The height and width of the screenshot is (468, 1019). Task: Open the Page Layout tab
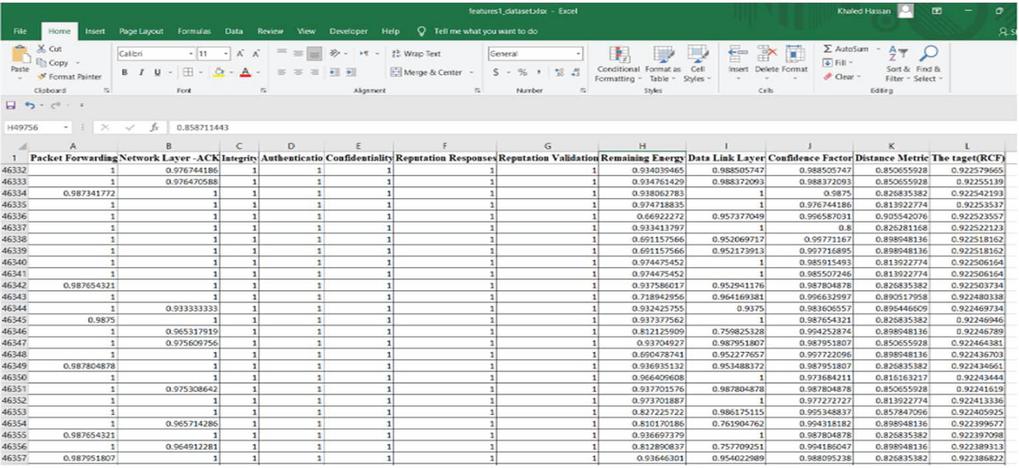[x=141, y=32]
